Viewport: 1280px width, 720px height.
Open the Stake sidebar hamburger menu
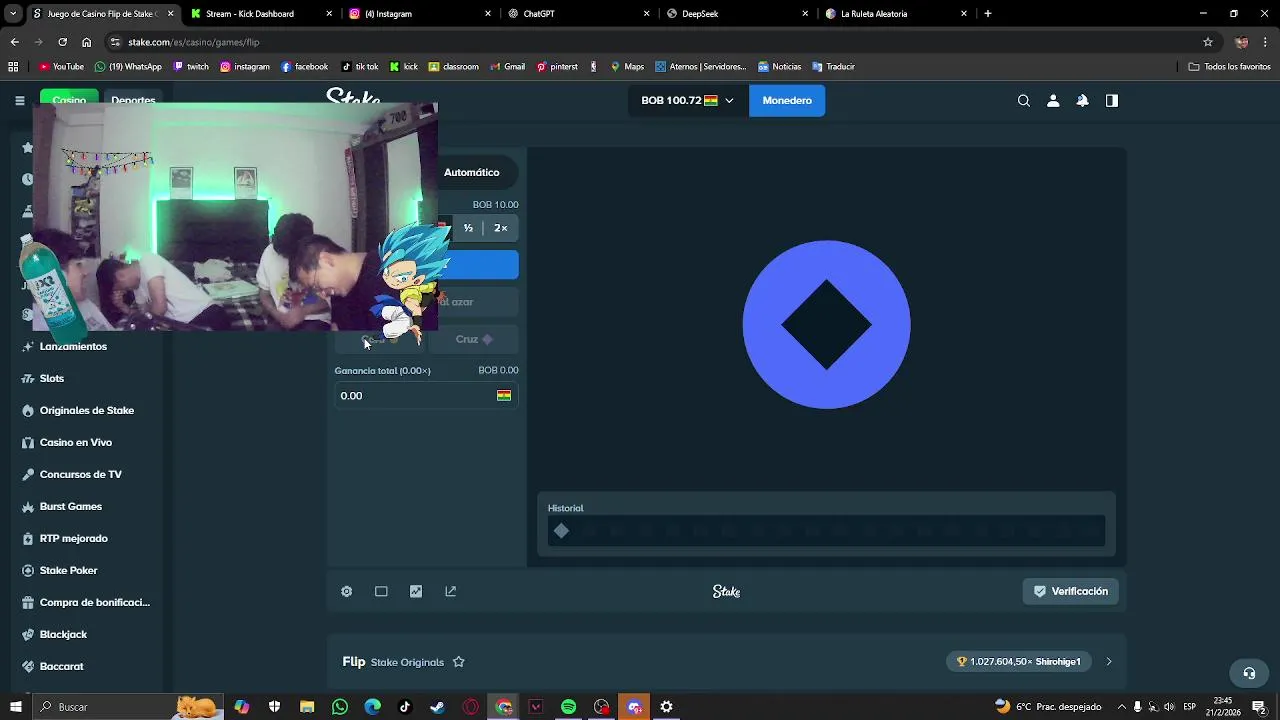(19, 100)
